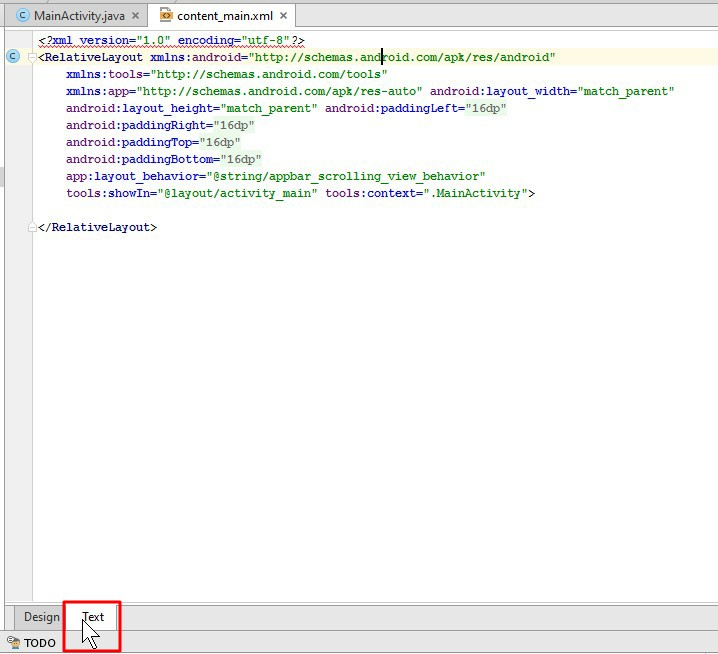The width and height of the screenshot is (718, 654).
Task: Switch to the Design view tab
Action: [x=41, y=617]
